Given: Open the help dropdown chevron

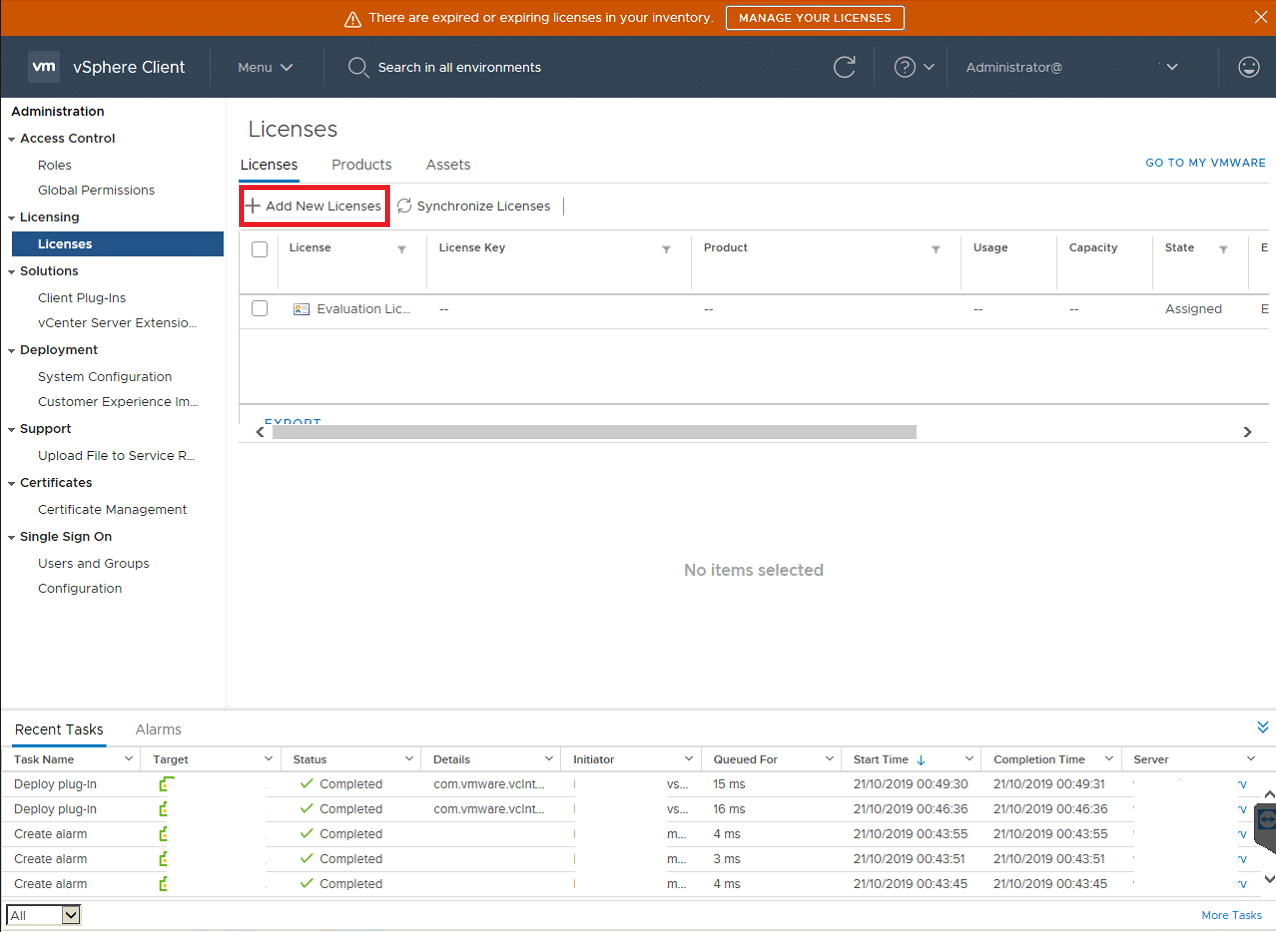Looking at the screenshot, I should 928,67.
